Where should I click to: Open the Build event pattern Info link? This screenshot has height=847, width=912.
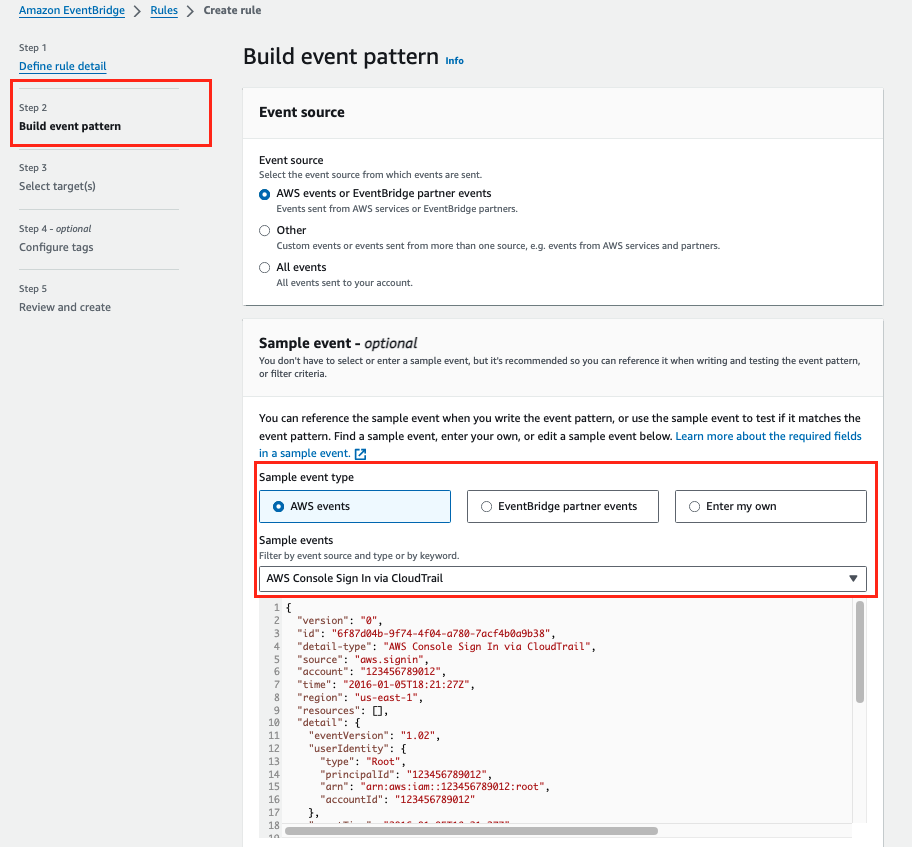[454, 60]
